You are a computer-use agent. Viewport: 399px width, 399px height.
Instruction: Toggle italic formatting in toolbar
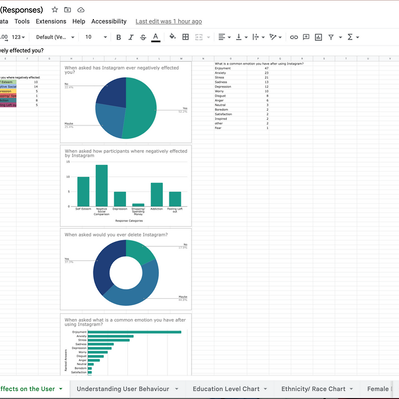coord(131,37)
